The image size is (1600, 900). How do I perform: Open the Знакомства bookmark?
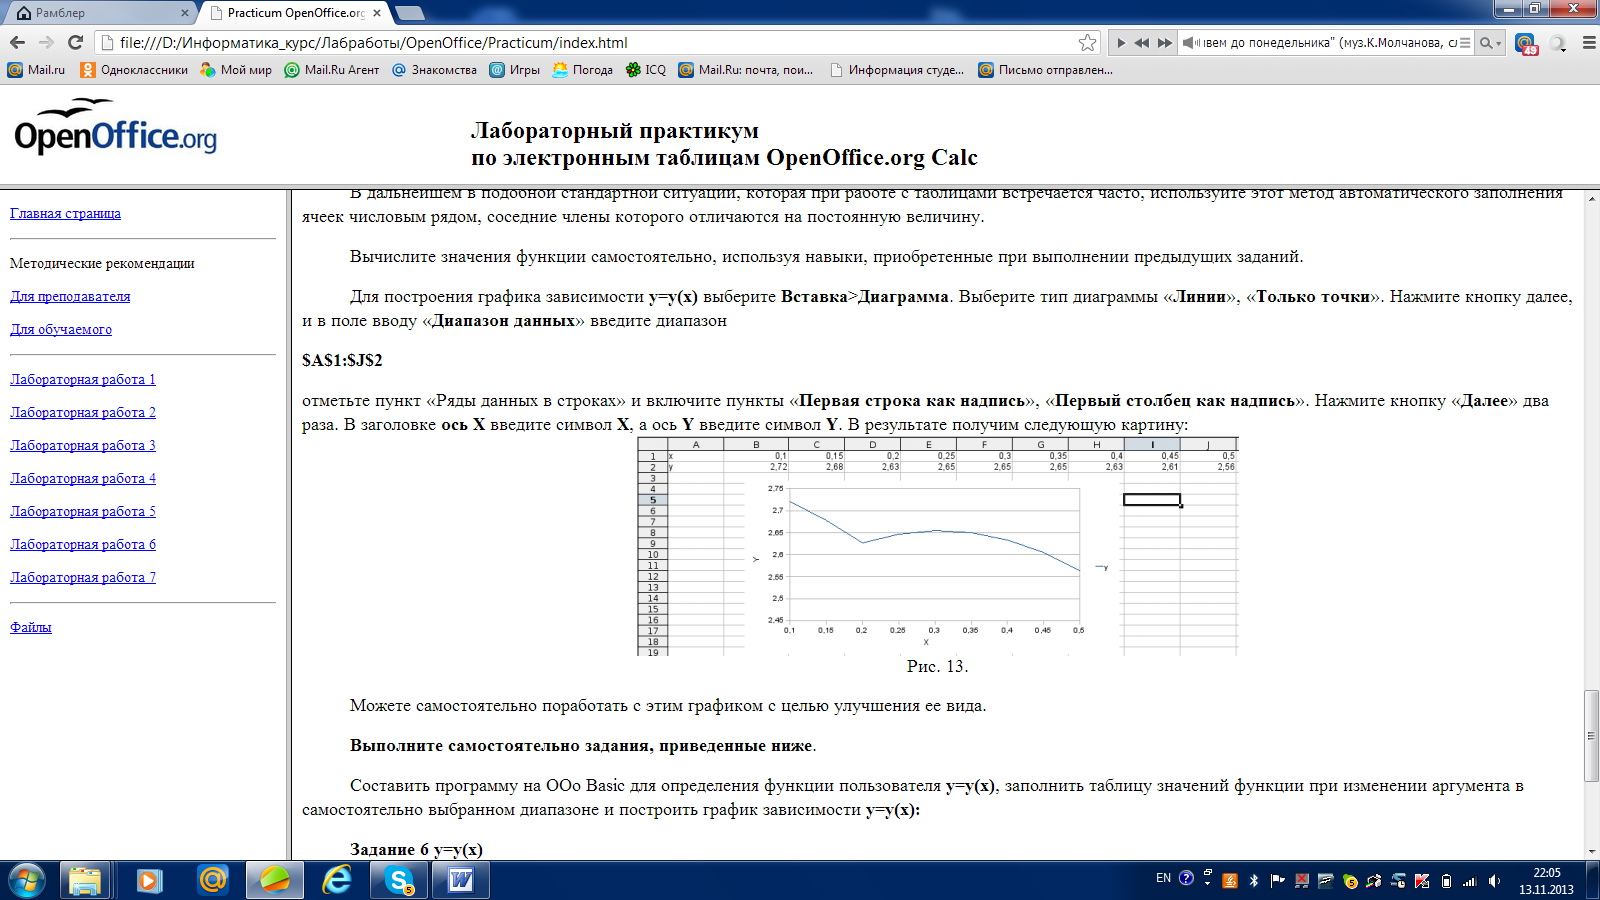[x=435, y=70]
